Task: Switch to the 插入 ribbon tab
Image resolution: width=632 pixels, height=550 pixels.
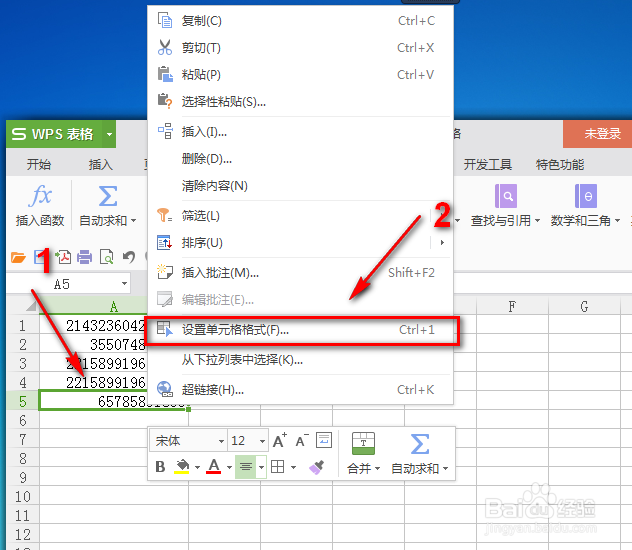Action: [100, 164]
